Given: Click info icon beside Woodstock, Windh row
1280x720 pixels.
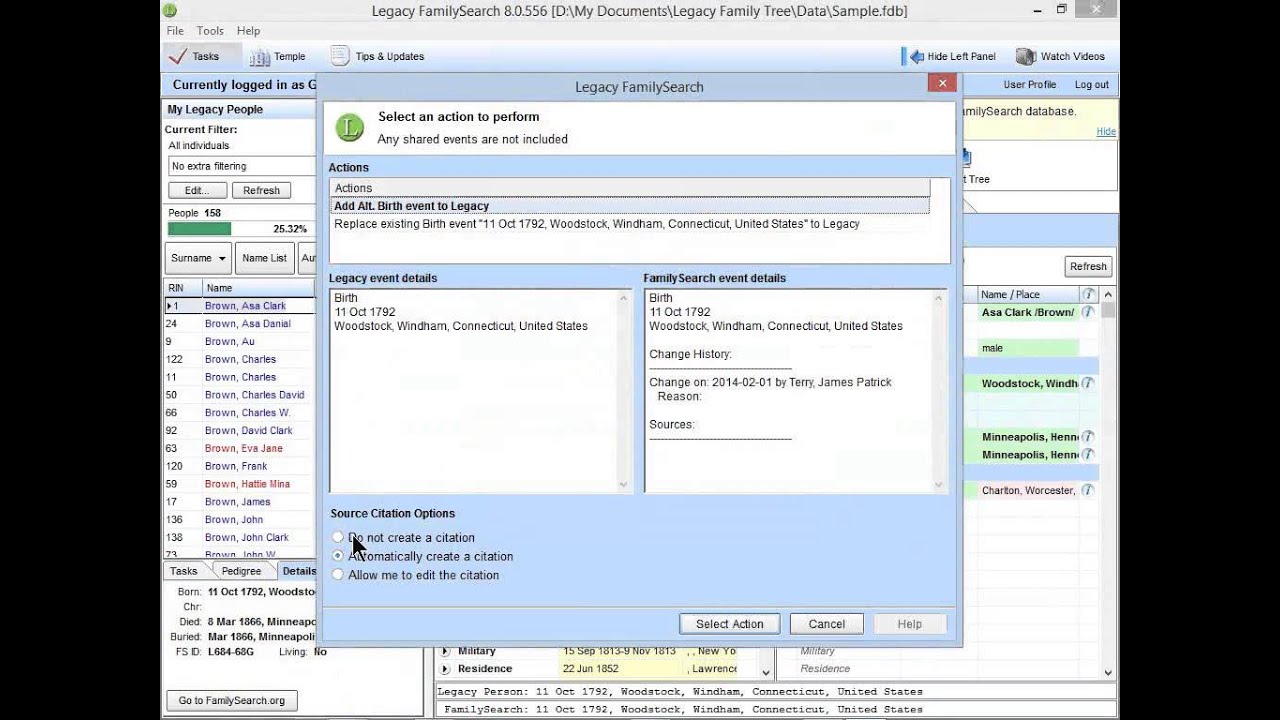Looking at the screenshot, I should [x=1087, y=384].
